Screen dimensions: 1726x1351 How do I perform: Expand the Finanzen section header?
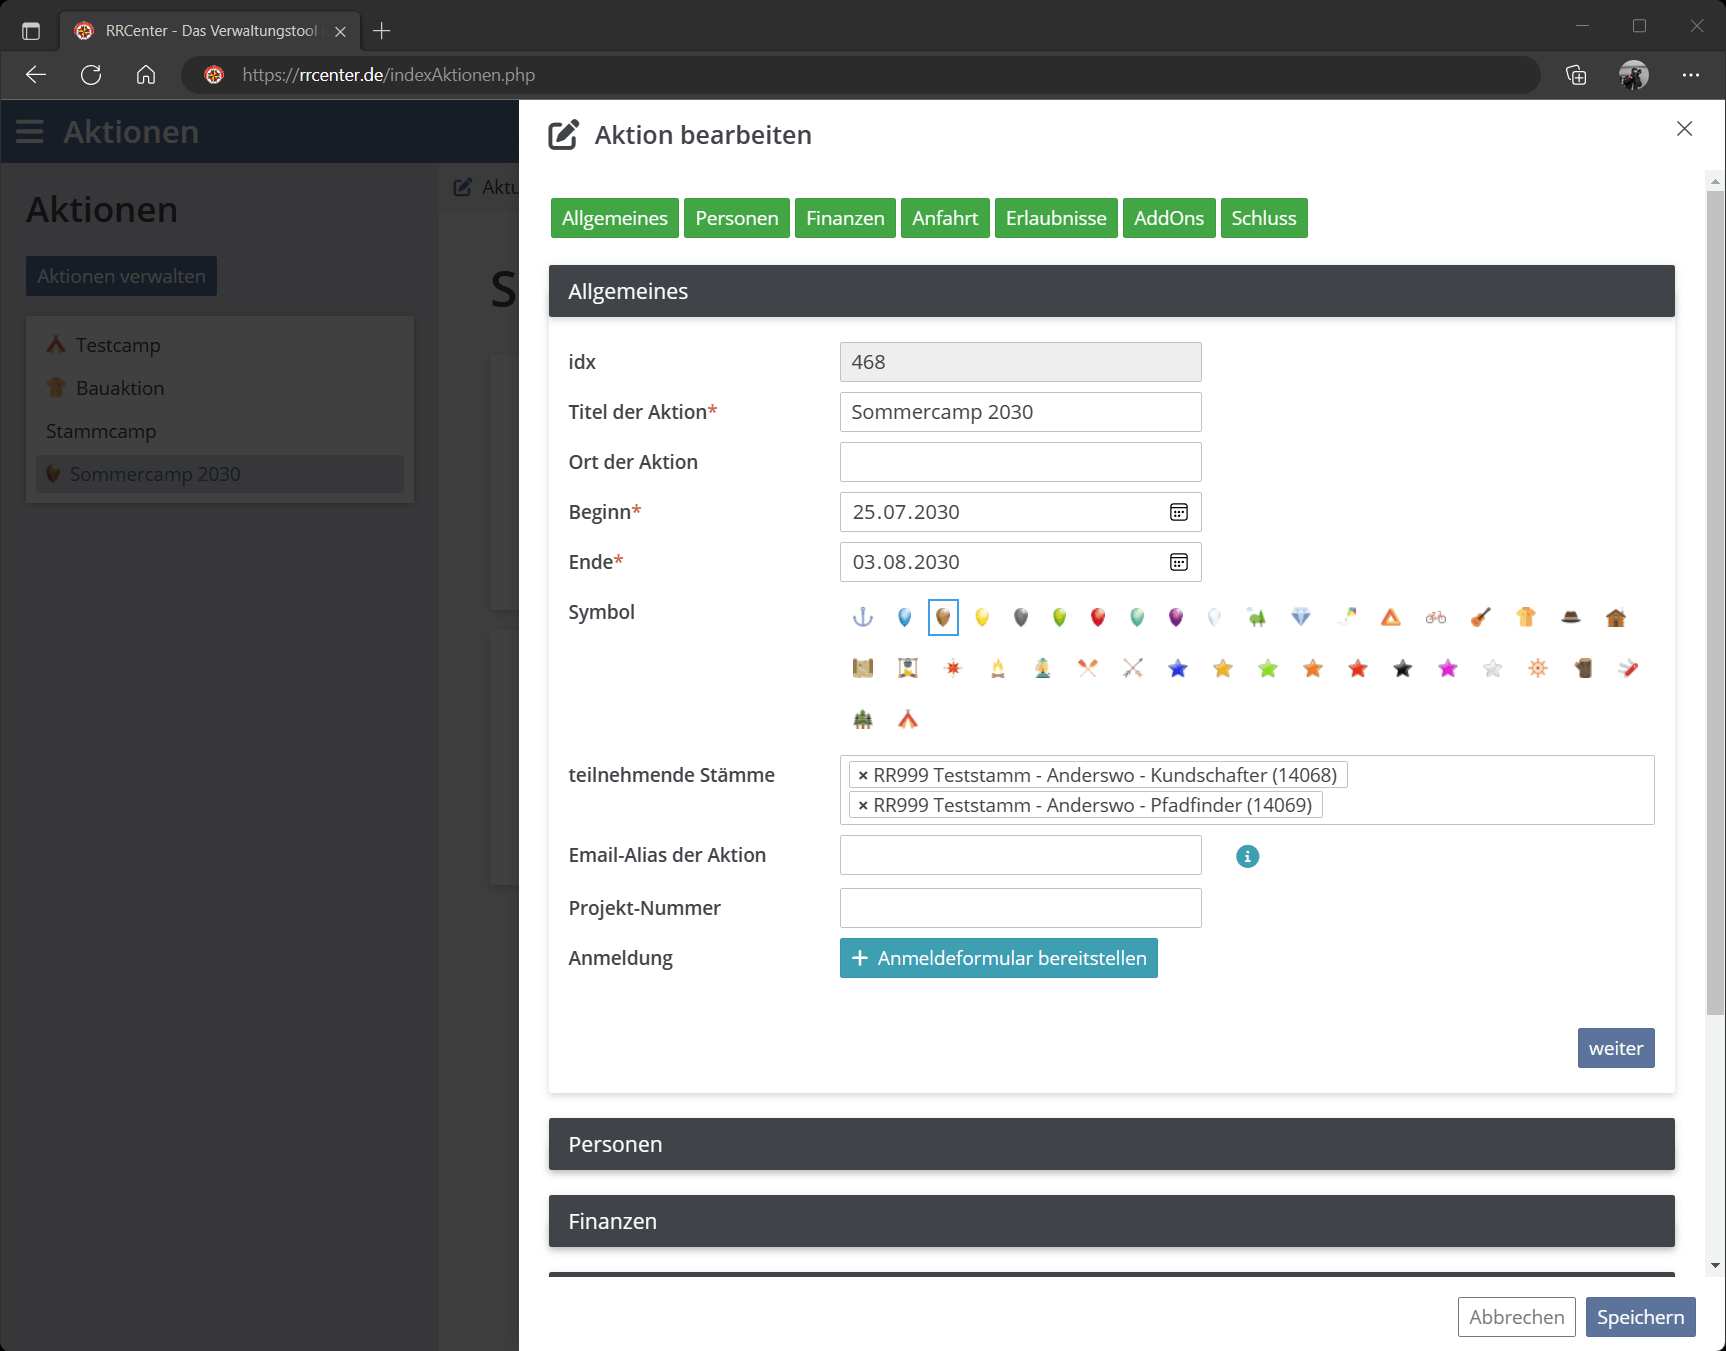[x=1111, y=1221]
